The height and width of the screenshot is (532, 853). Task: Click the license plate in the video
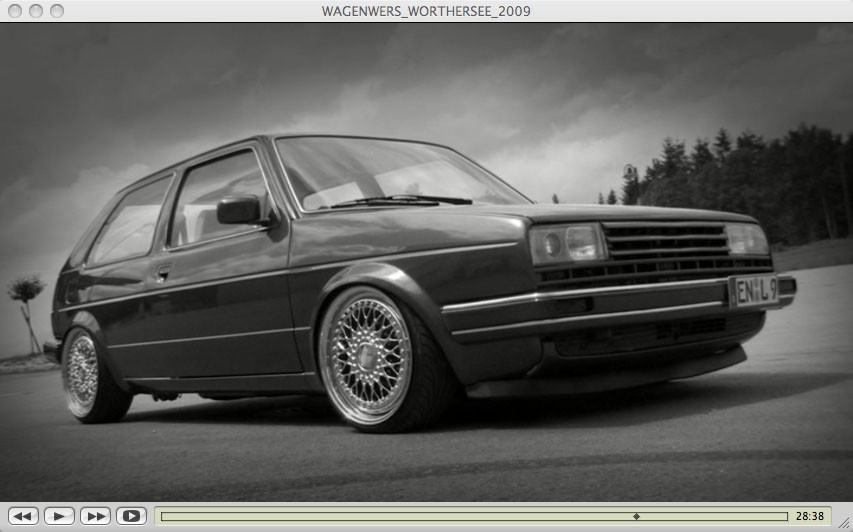coord(758,290)
